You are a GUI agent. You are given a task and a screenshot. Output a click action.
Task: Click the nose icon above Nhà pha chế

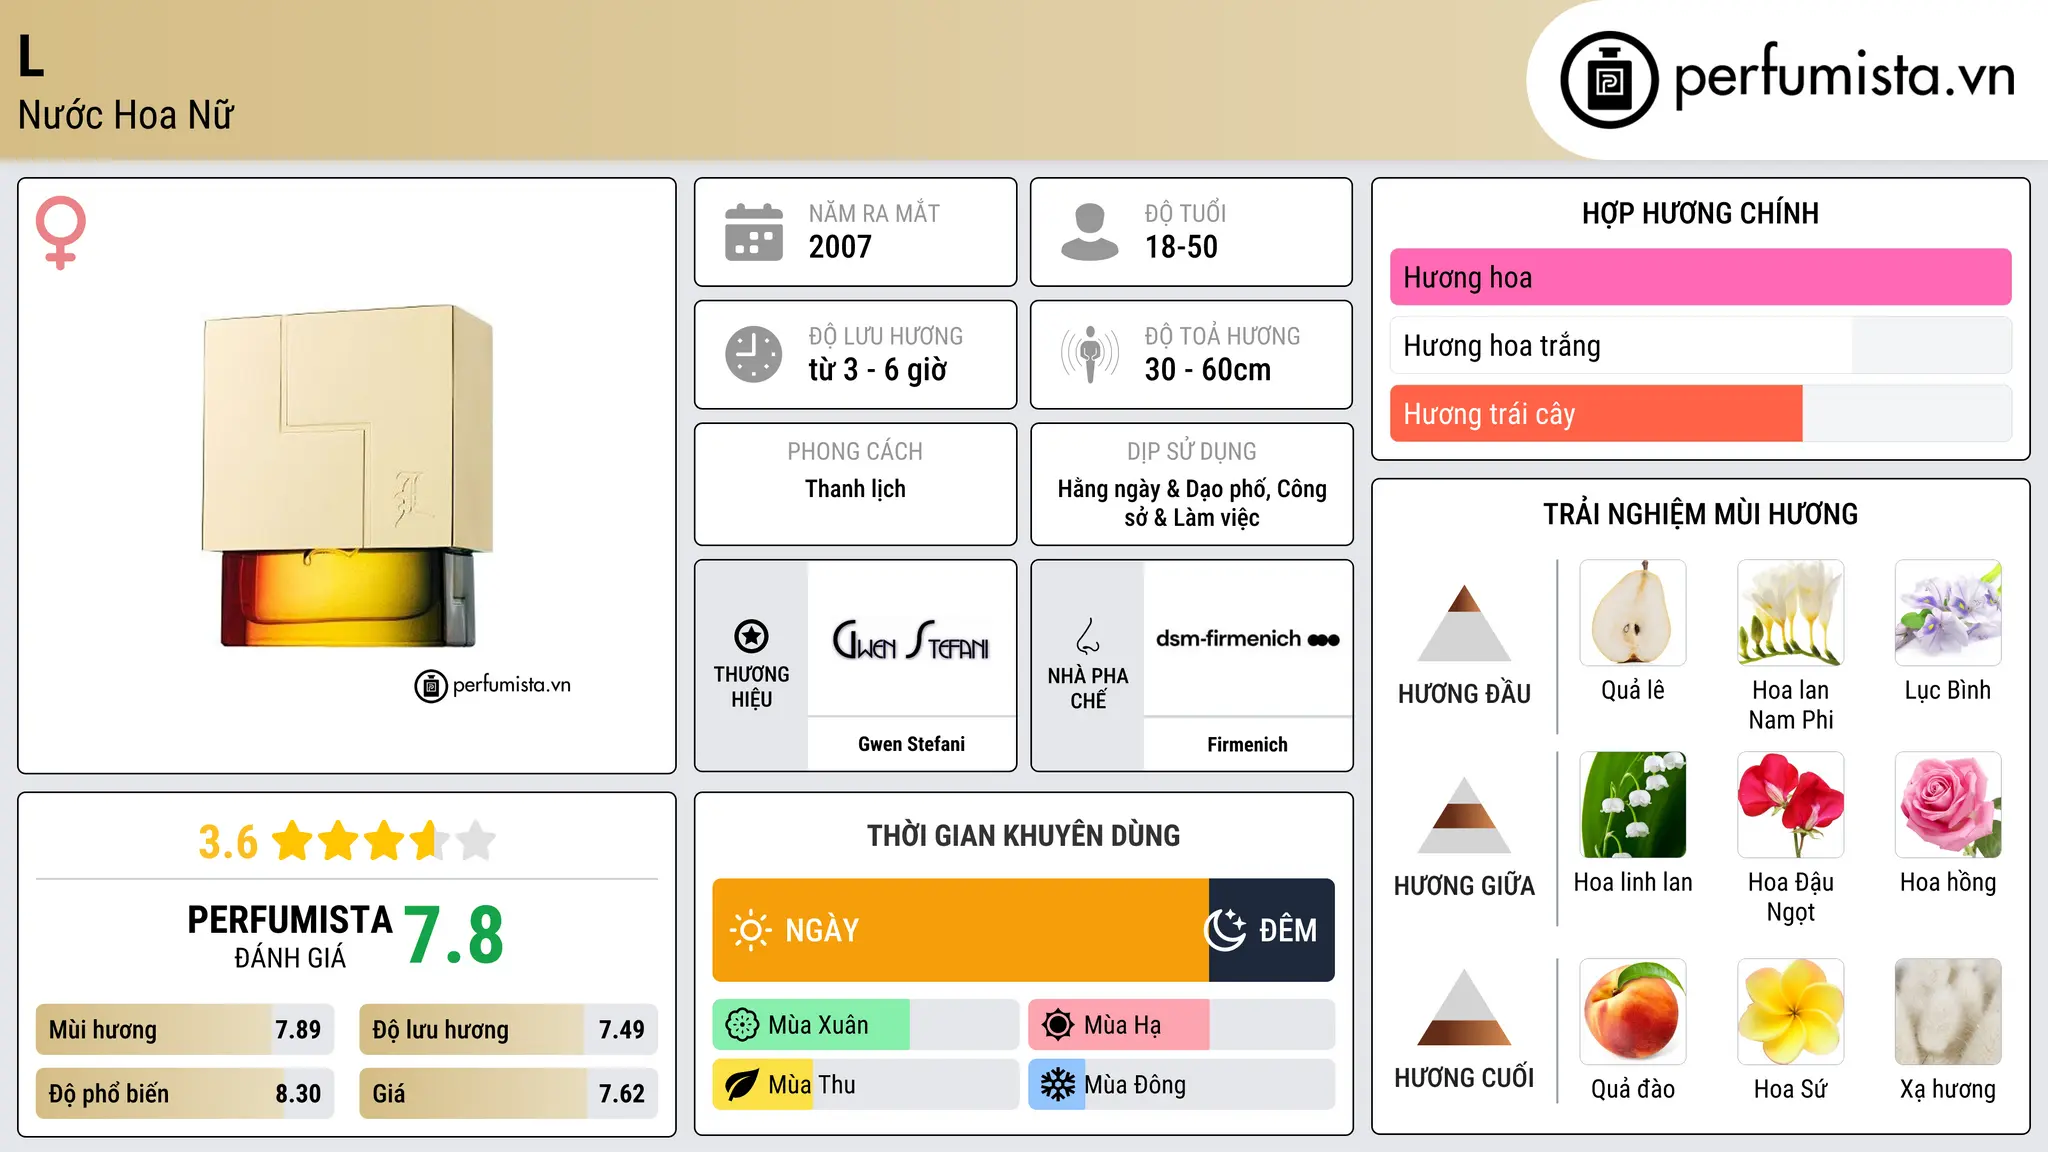click(1088, 636)
